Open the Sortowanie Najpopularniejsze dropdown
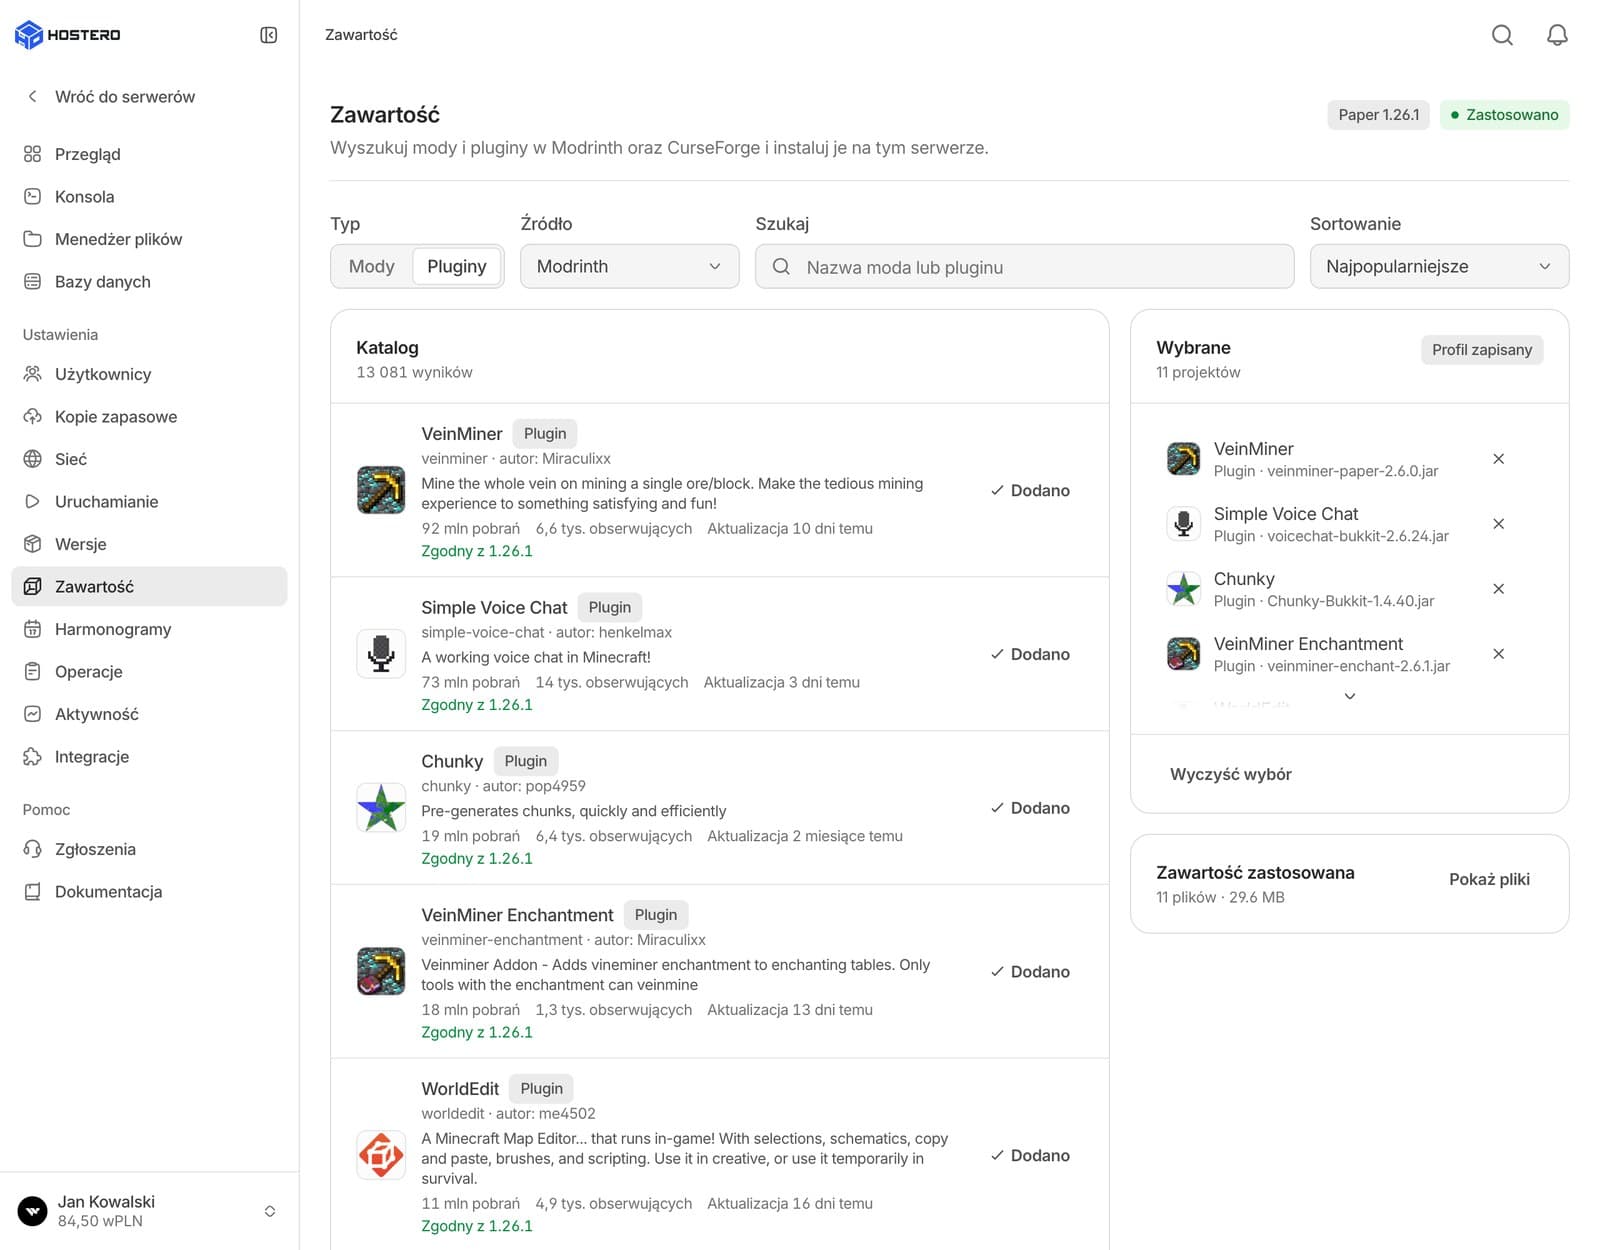 (x=1439, y=267)
